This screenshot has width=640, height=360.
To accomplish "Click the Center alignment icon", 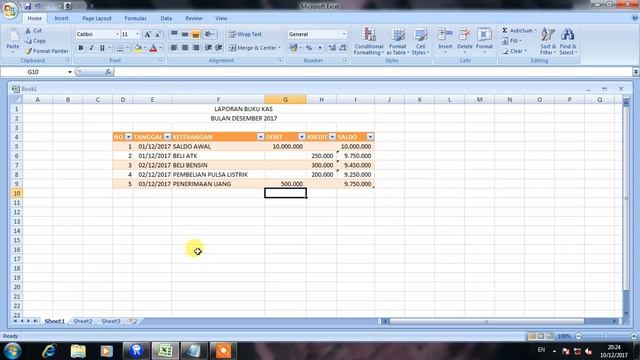I will pyautogui.click(x=185, y=48).
